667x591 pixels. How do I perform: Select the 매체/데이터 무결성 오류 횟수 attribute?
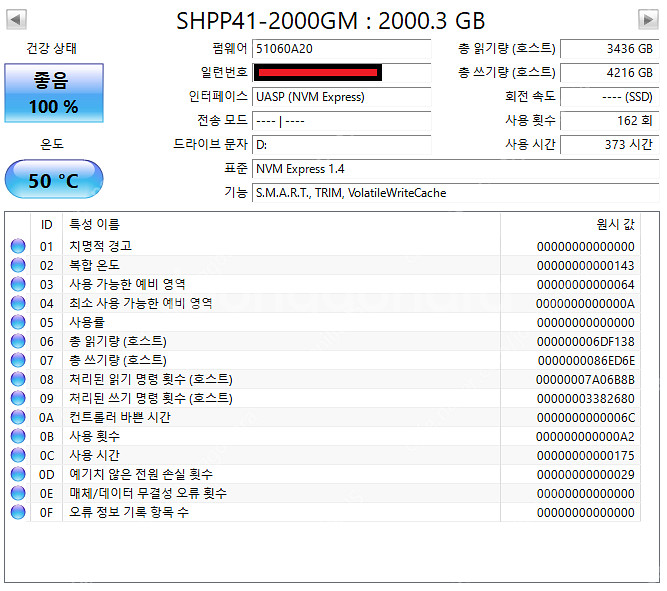pyautogui.click(x=148, y=493)
